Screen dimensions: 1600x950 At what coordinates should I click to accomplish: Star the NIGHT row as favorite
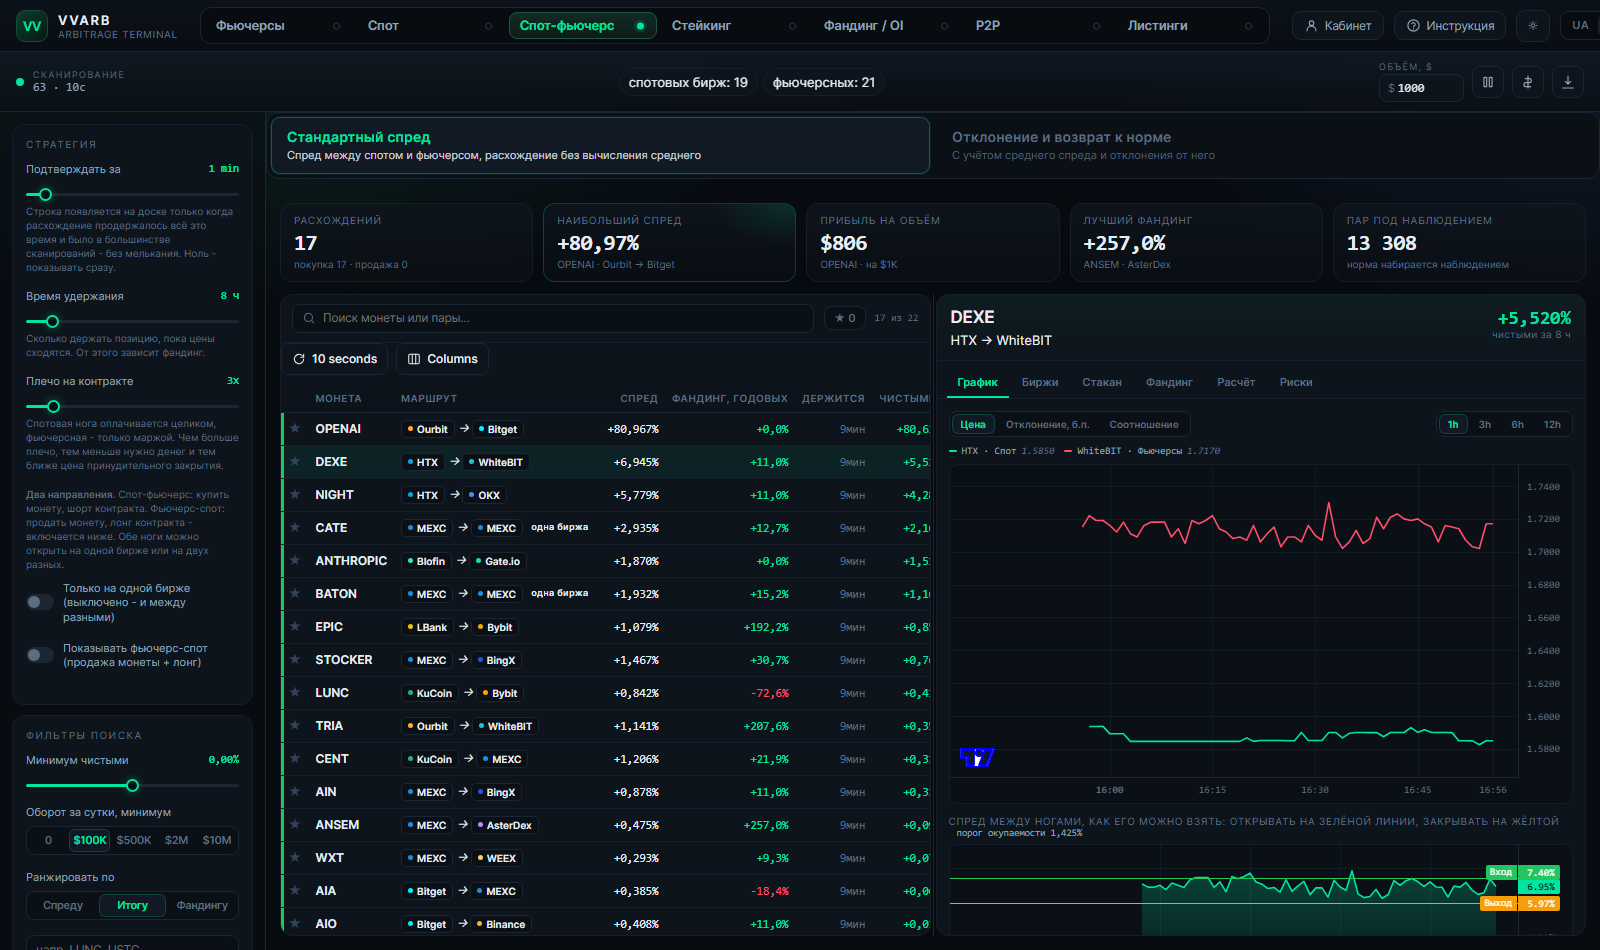295,495
